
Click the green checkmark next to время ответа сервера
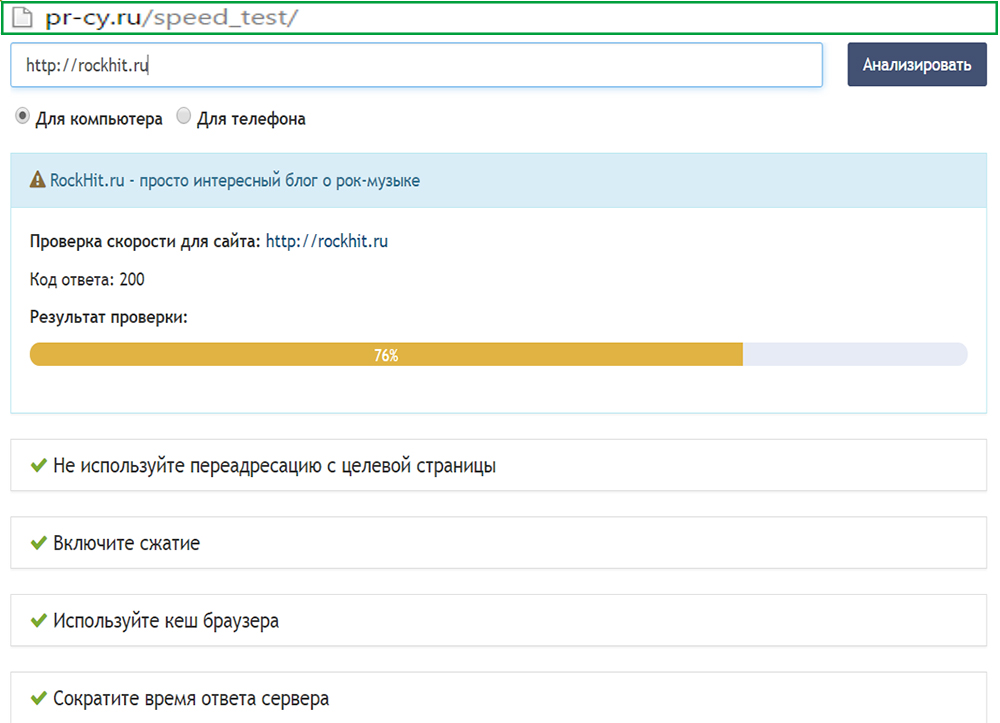[38, 699]
